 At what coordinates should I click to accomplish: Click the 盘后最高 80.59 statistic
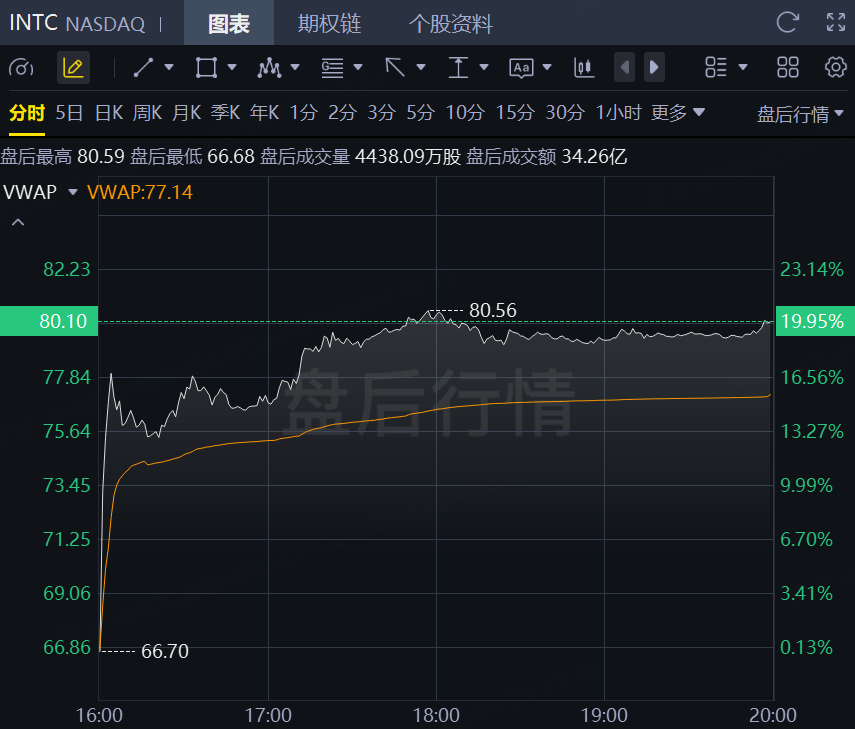tap(63, 156)
